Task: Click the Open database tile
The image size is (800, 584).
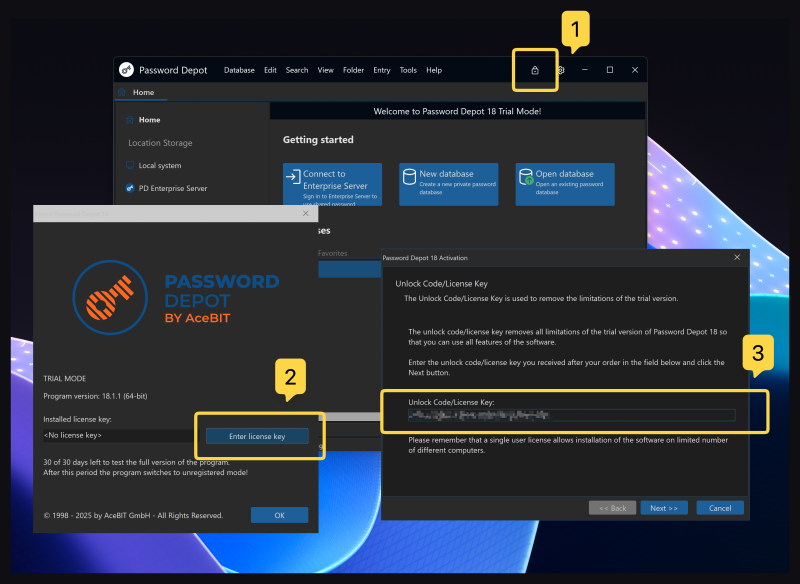Action: [x=565, y=185]
